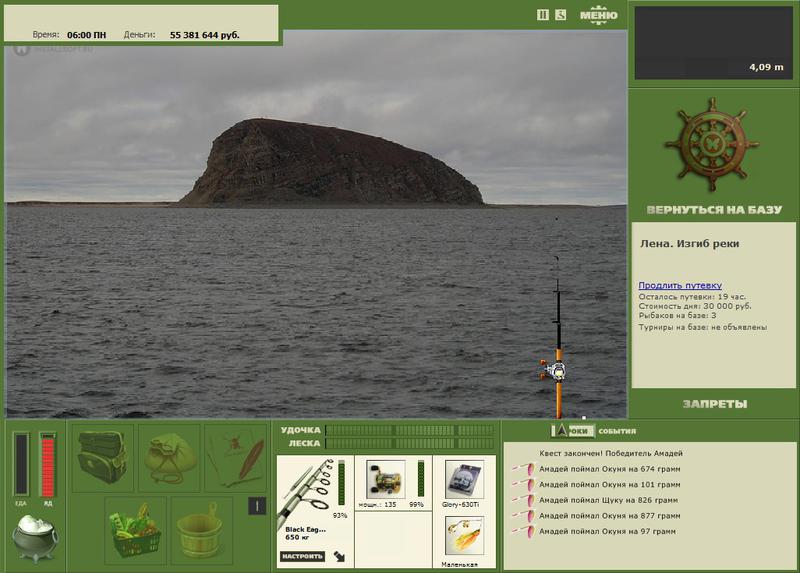
Task: Open the notes and feather journal icon
Action: click(235, 457)
